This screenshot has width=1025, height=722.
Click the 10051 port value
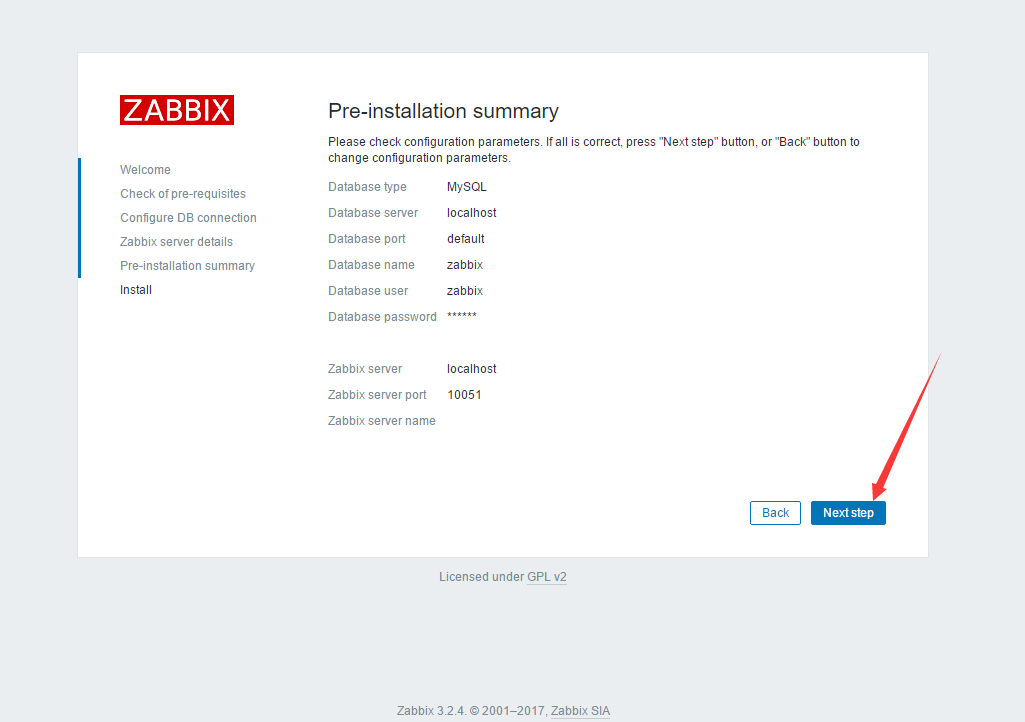tap(464, 395)
